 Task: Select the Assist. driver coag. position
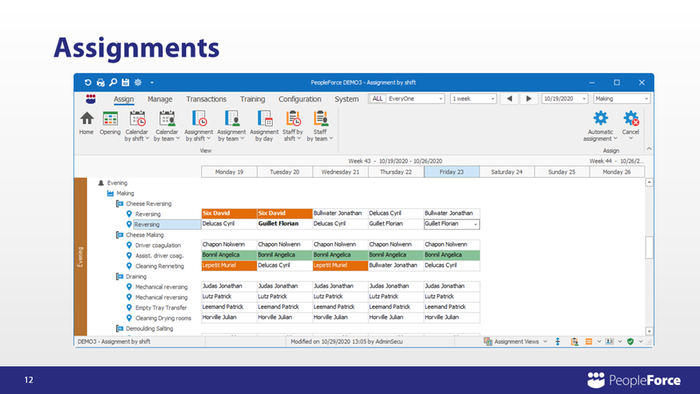pyautogui.click(x=159, y=256)
